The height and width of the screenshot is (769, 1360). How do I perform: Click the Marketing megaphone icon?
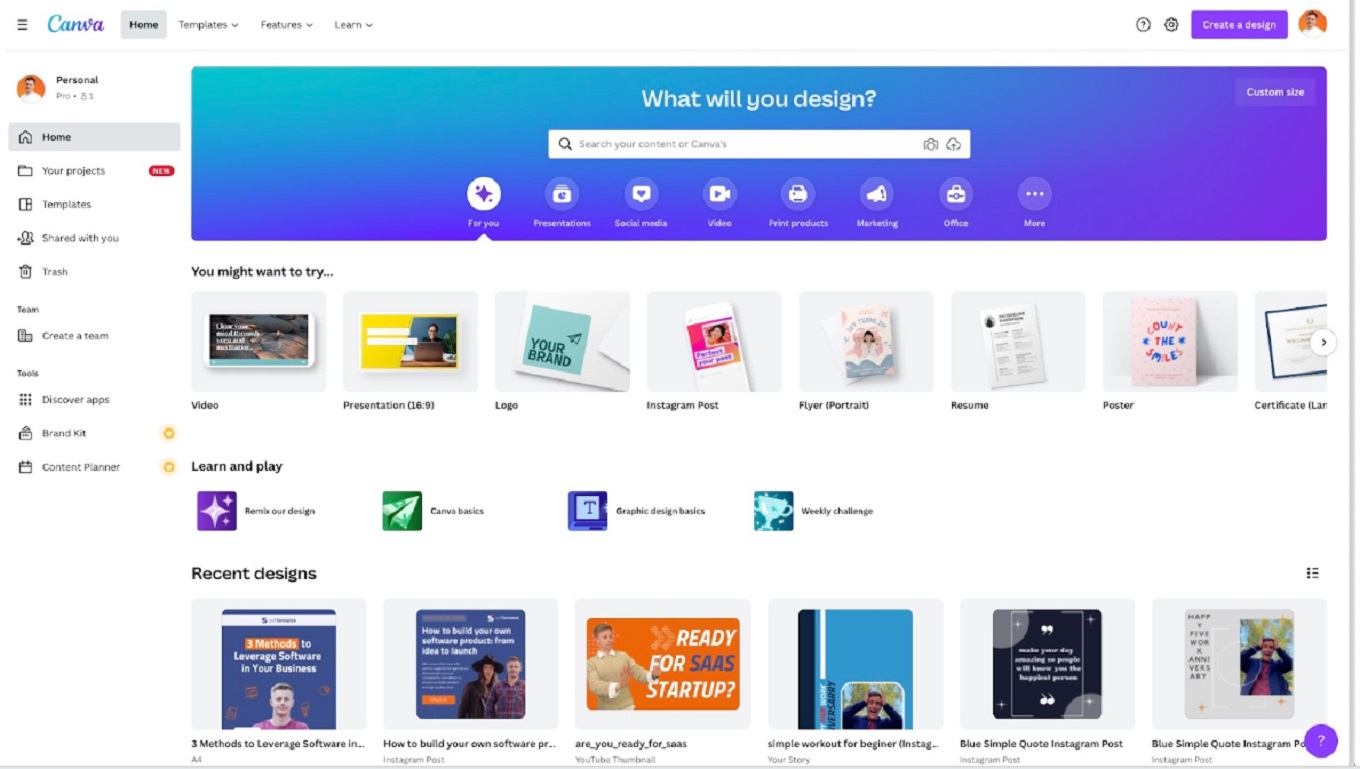(x=876, y=194)
